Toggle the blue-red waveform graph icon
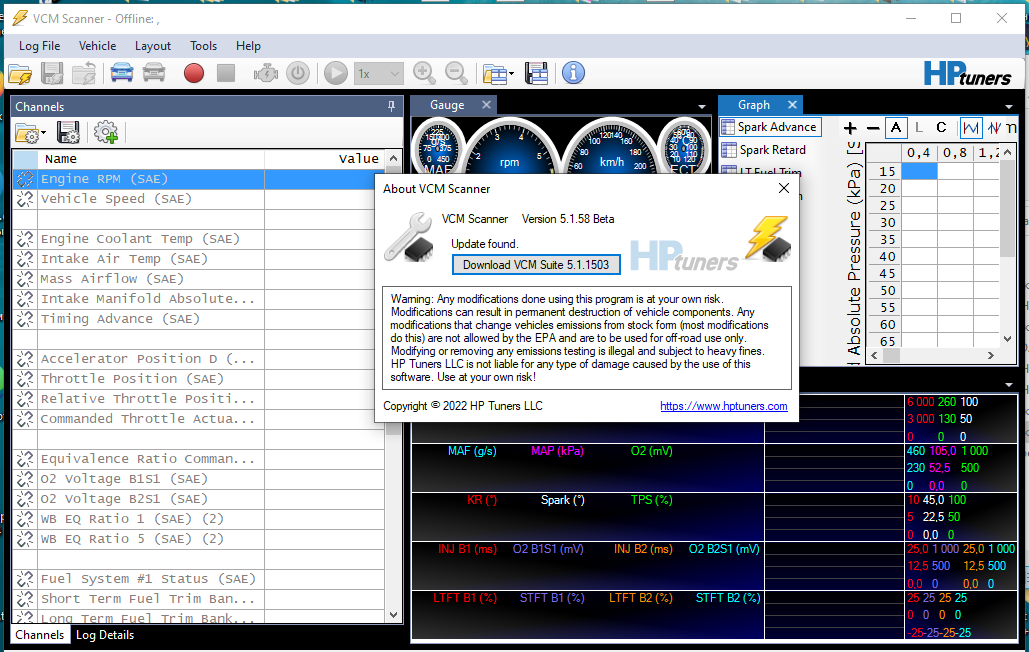This screenshot has height=652, width=1029. [x=994, y=128]
